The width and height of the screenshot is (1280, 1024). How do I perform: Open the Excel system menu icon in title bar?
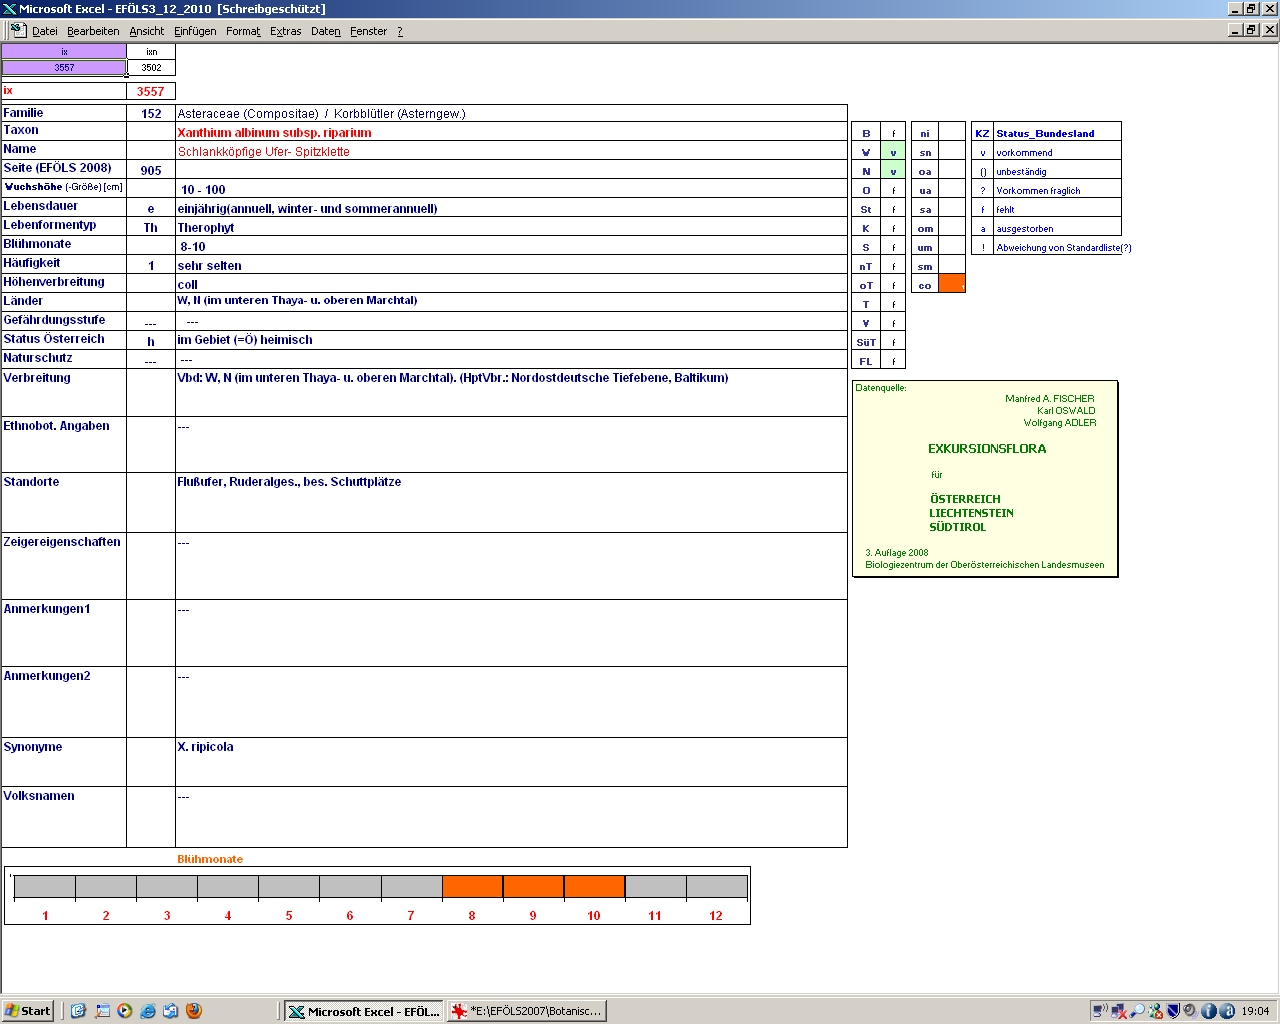(9, 9)
